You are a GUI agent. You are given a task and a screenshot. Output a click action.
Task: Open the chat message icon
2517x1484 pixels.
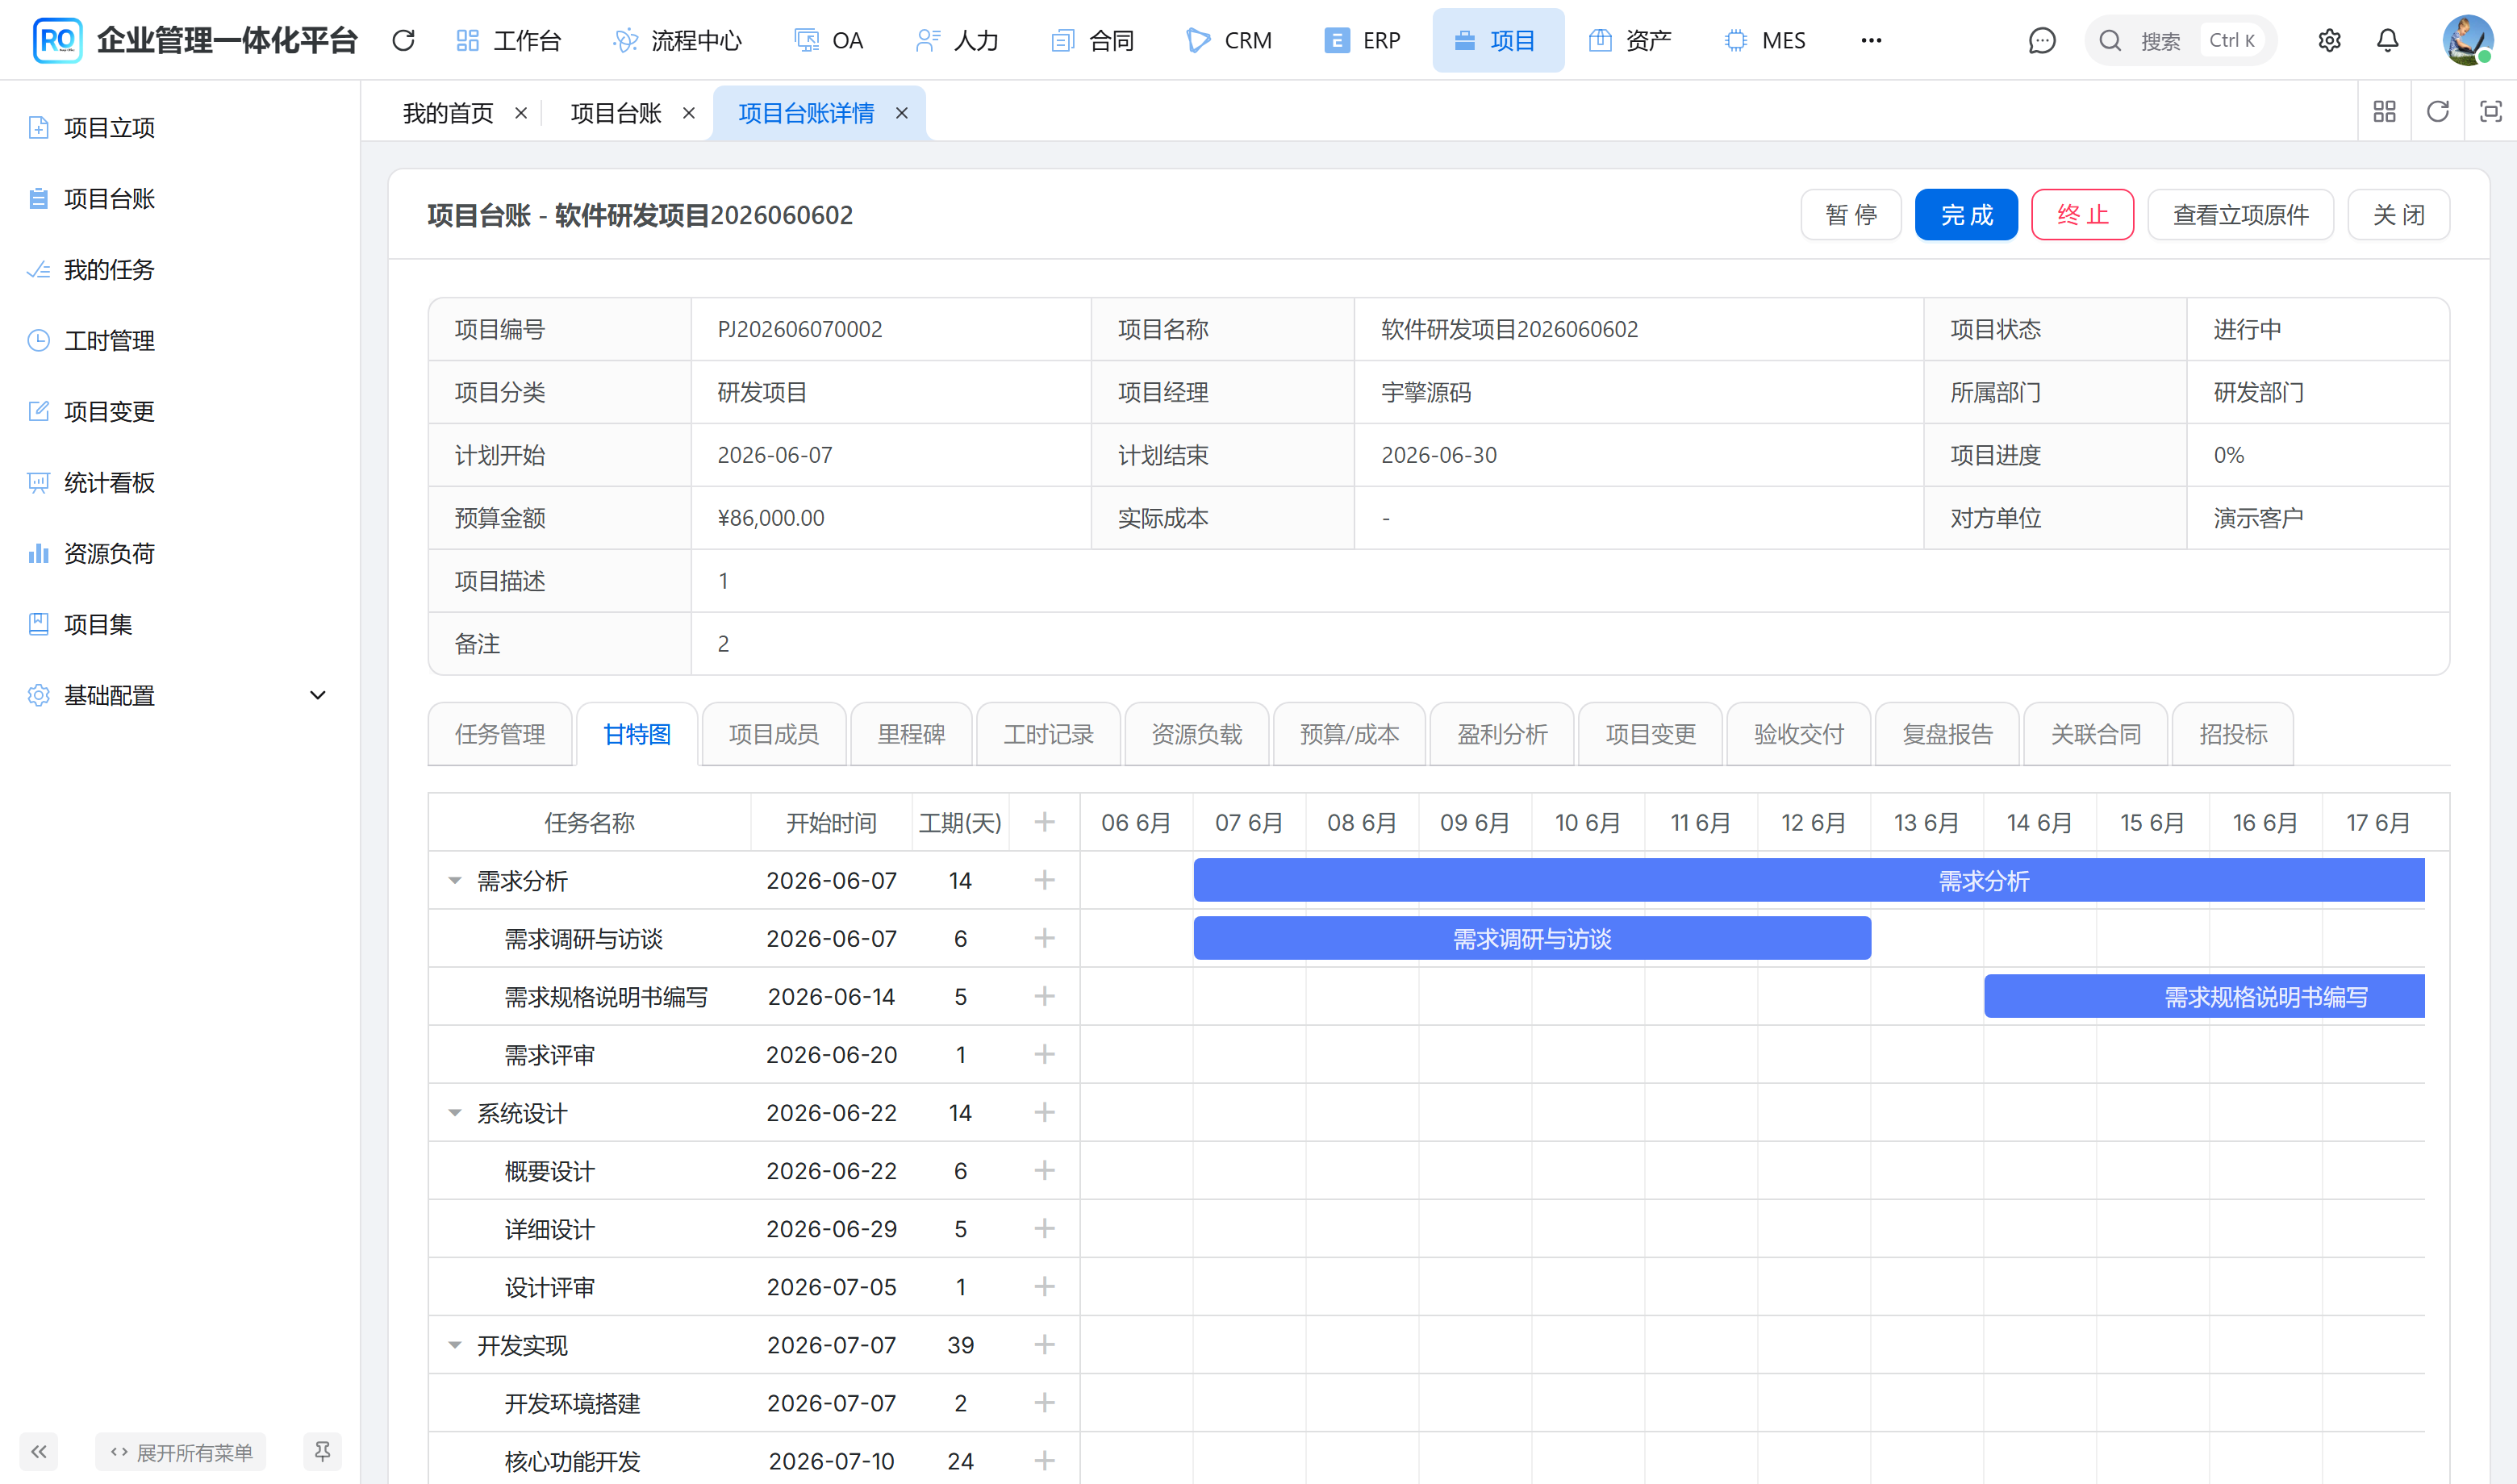pyautogui.click(x=2041, y=40)
